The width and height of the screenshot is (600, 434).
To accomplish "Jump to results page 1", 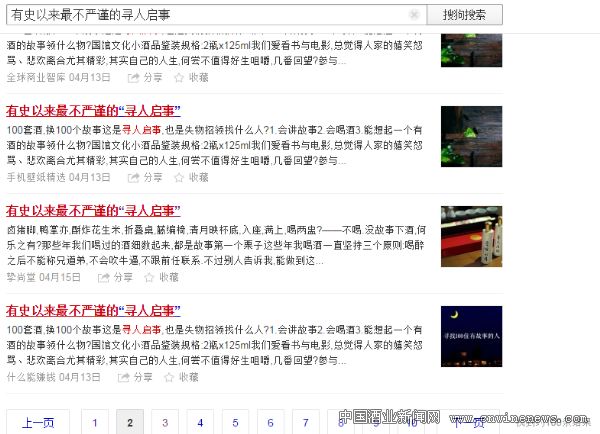I will click(x=95, y=422).
